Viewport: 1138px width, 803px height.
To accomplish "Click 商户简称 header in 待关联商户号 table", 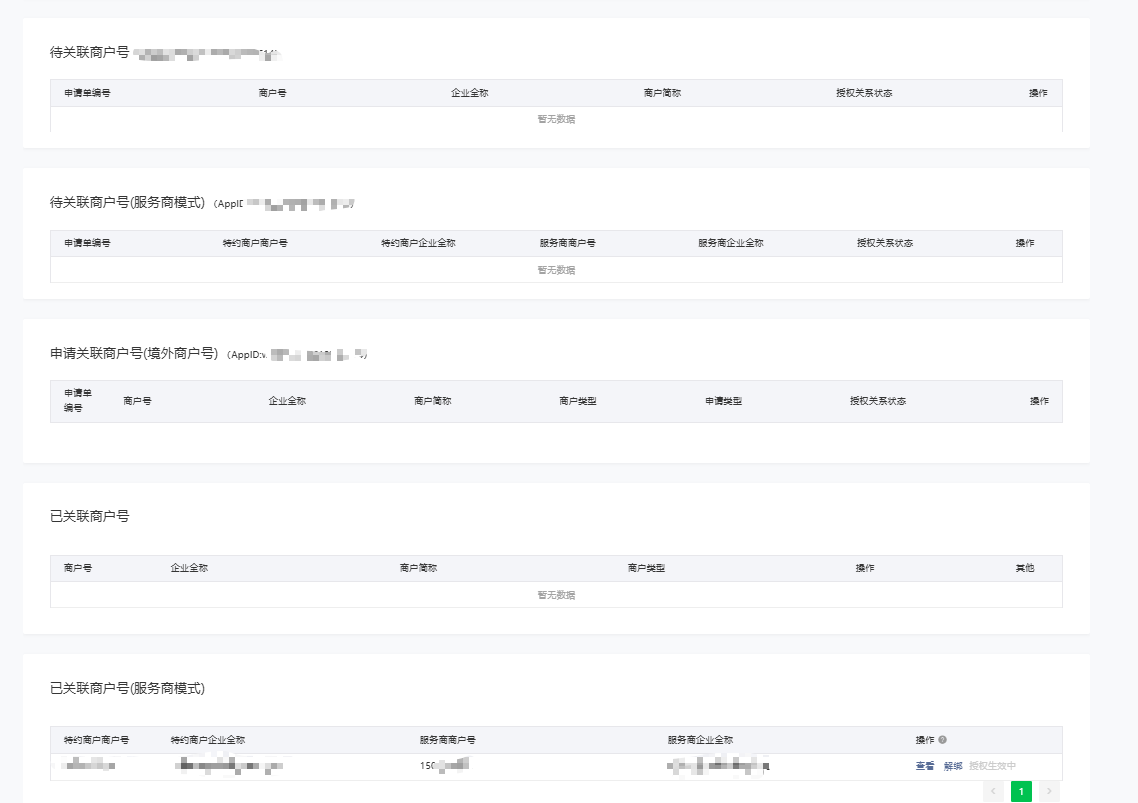I will tap(662, 93).
